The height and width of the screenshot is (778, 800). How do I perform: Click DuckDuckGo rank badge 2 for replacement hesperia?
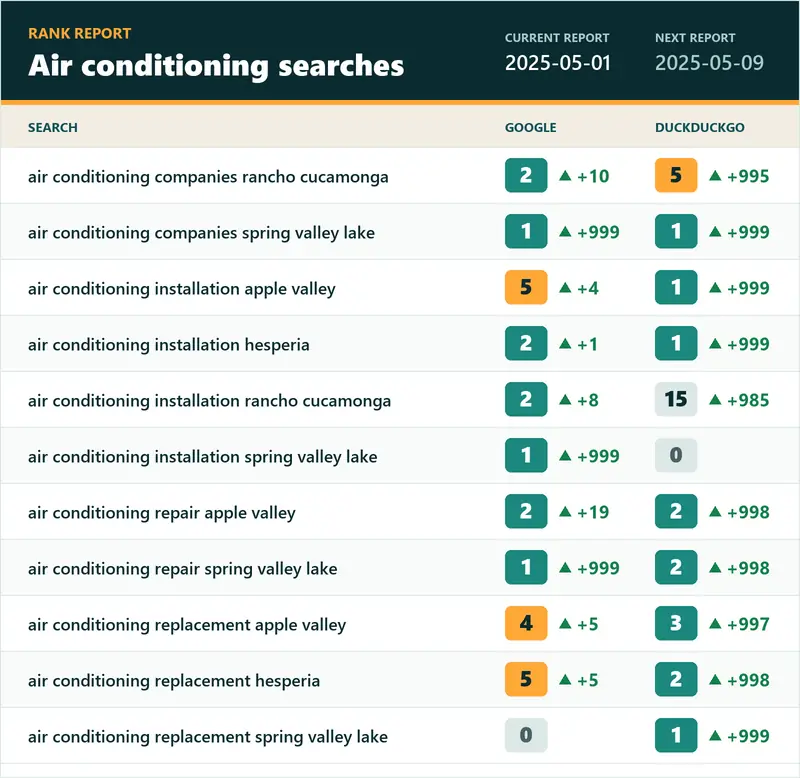pyautogui.click(x=676, y=680)
